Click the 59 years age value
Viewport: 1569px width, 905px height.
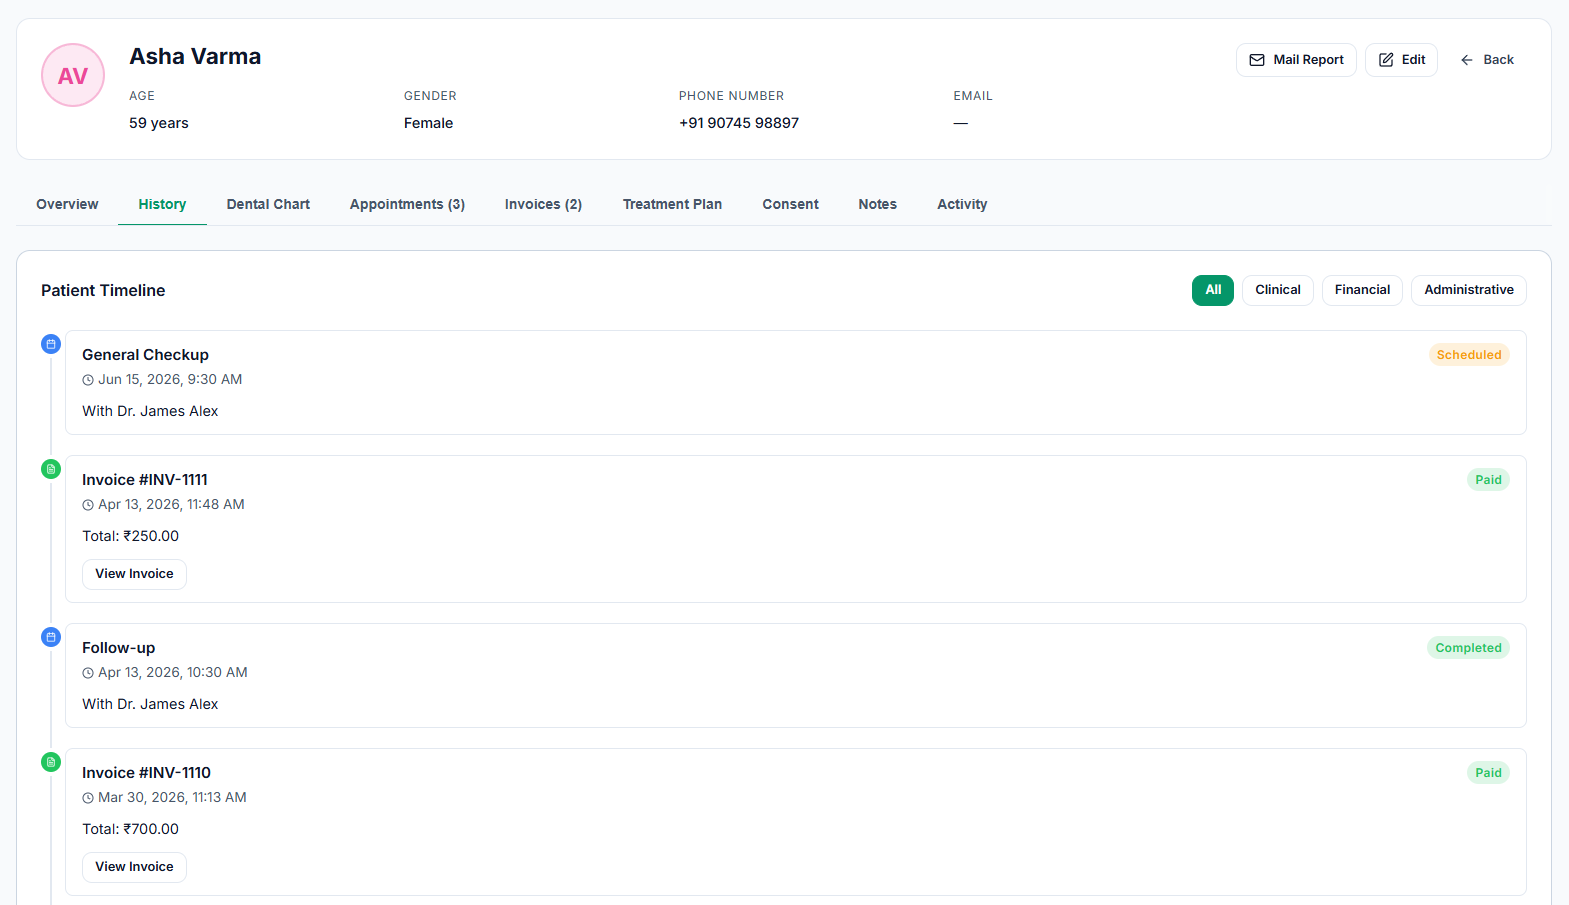[x=159, y=123]
